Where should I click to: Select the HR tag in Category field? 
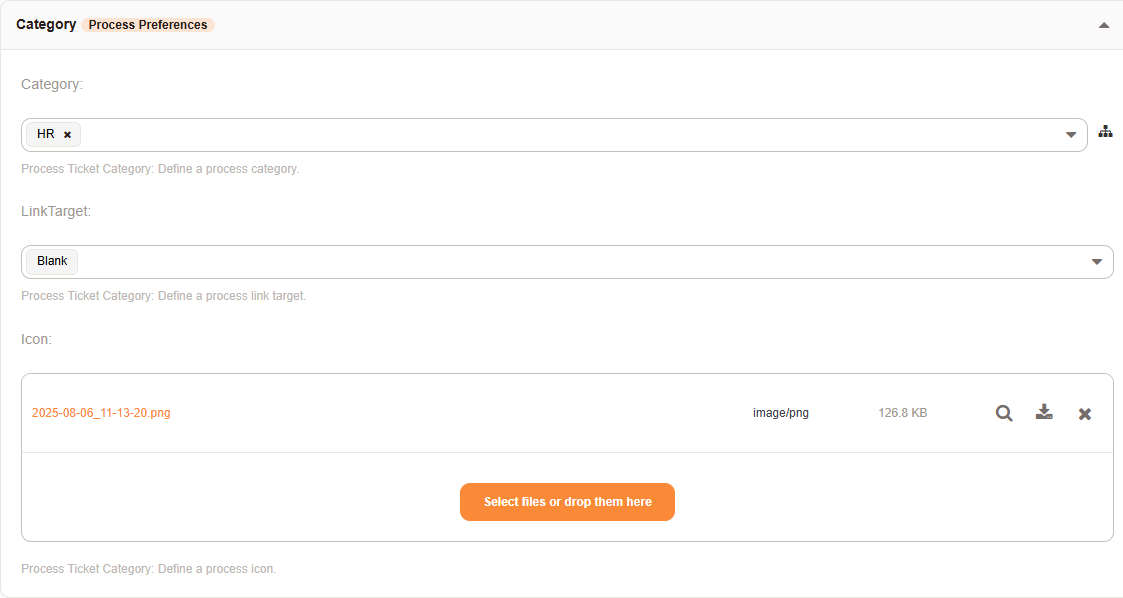[x=46, y=134]
